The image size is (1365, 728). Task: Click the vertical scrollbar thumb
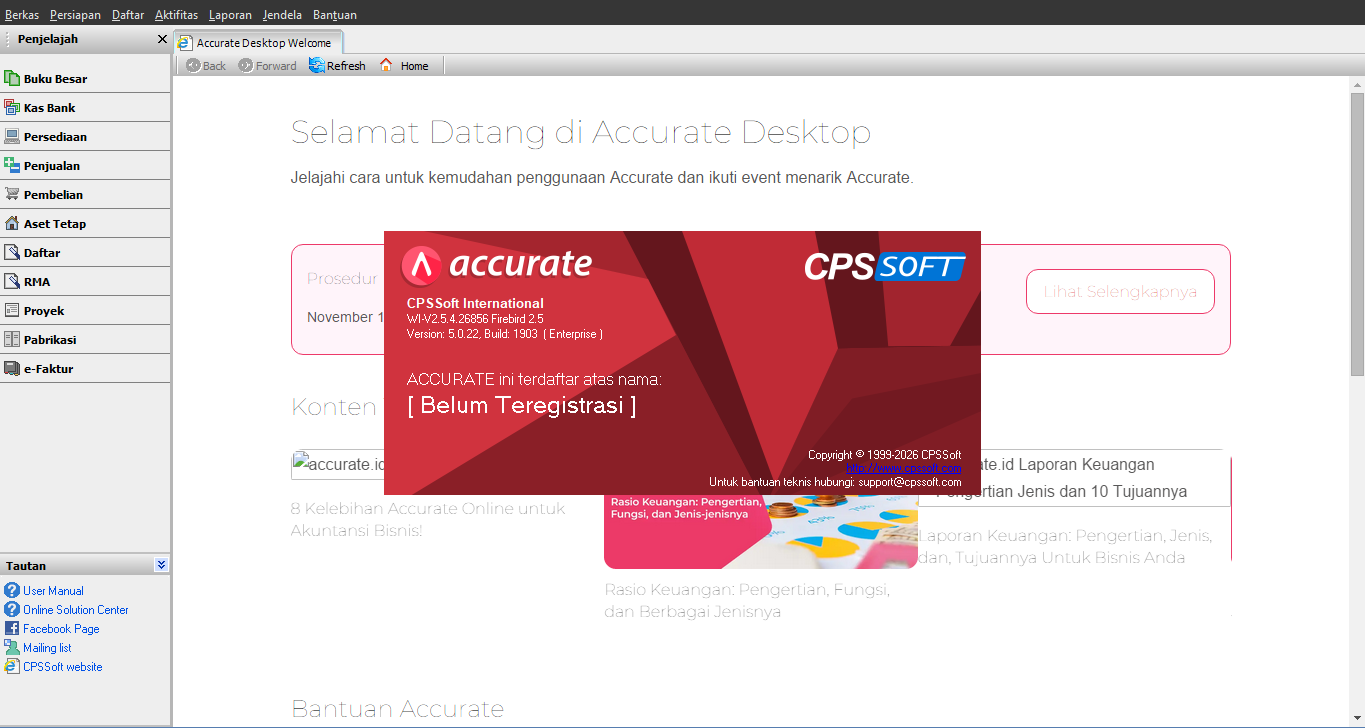tap(1357, 233)
